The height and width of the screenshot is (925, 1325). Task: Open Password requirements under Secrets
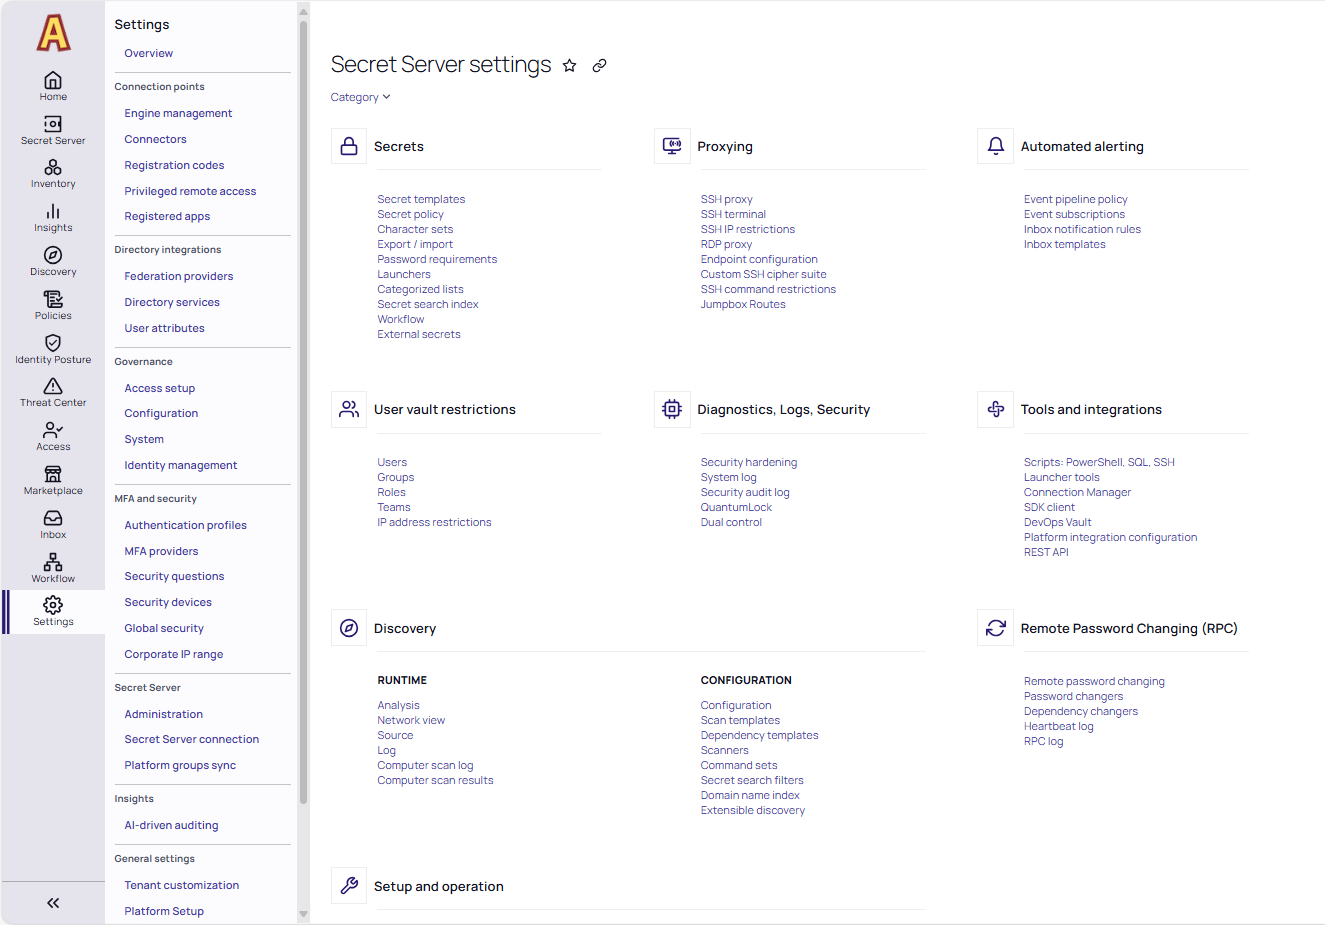click(x=439, y=258)
